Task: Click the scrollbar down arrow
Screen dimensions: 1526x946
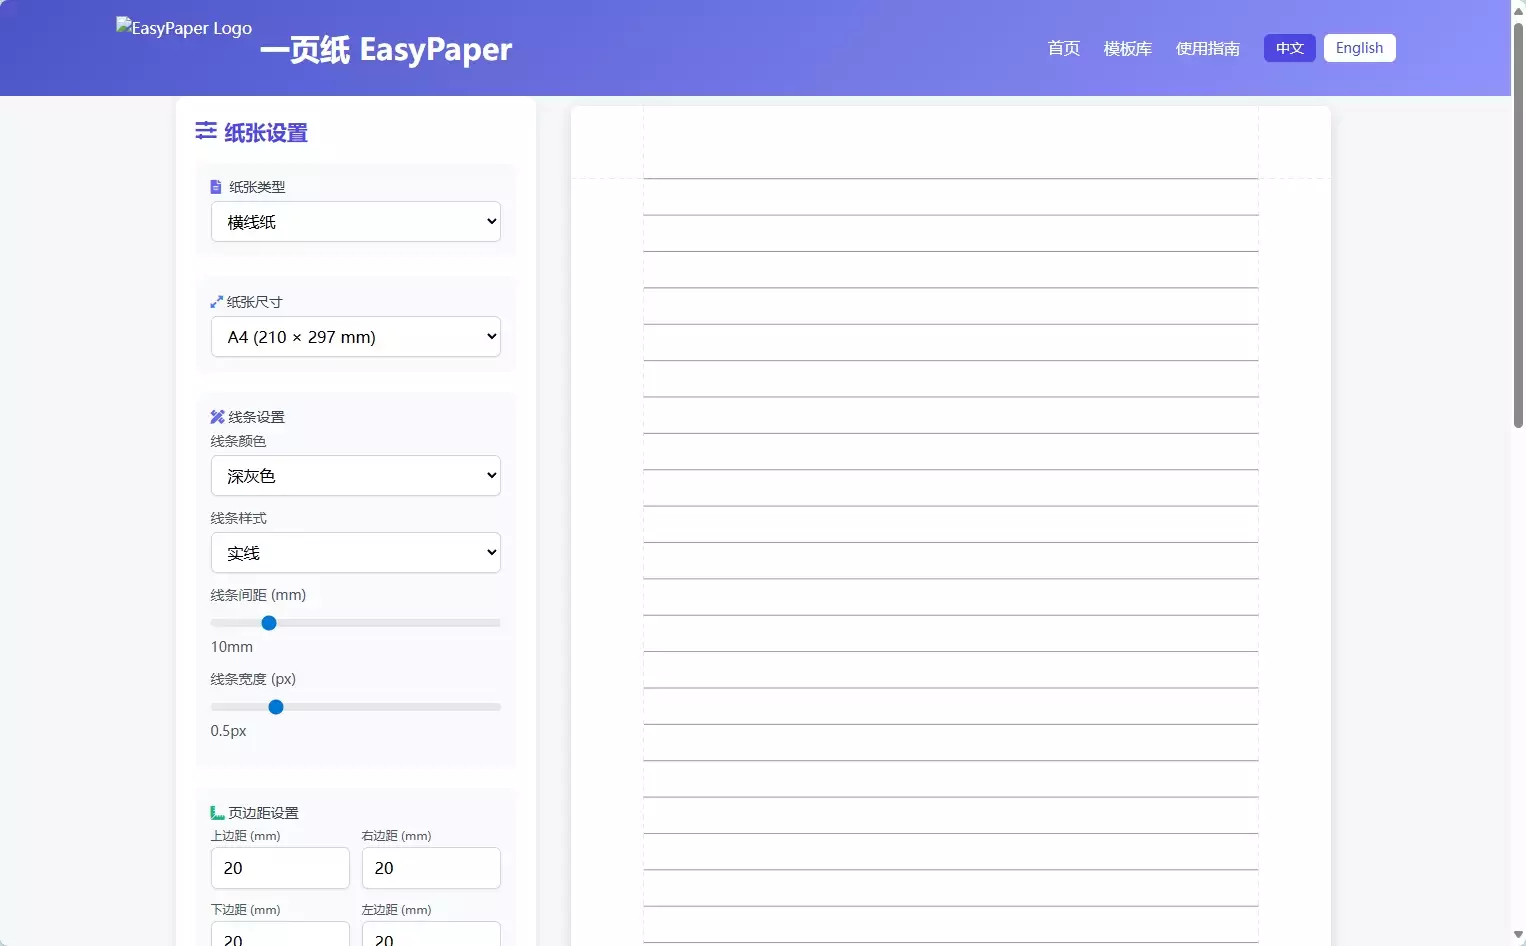Action: point(1518,936)
